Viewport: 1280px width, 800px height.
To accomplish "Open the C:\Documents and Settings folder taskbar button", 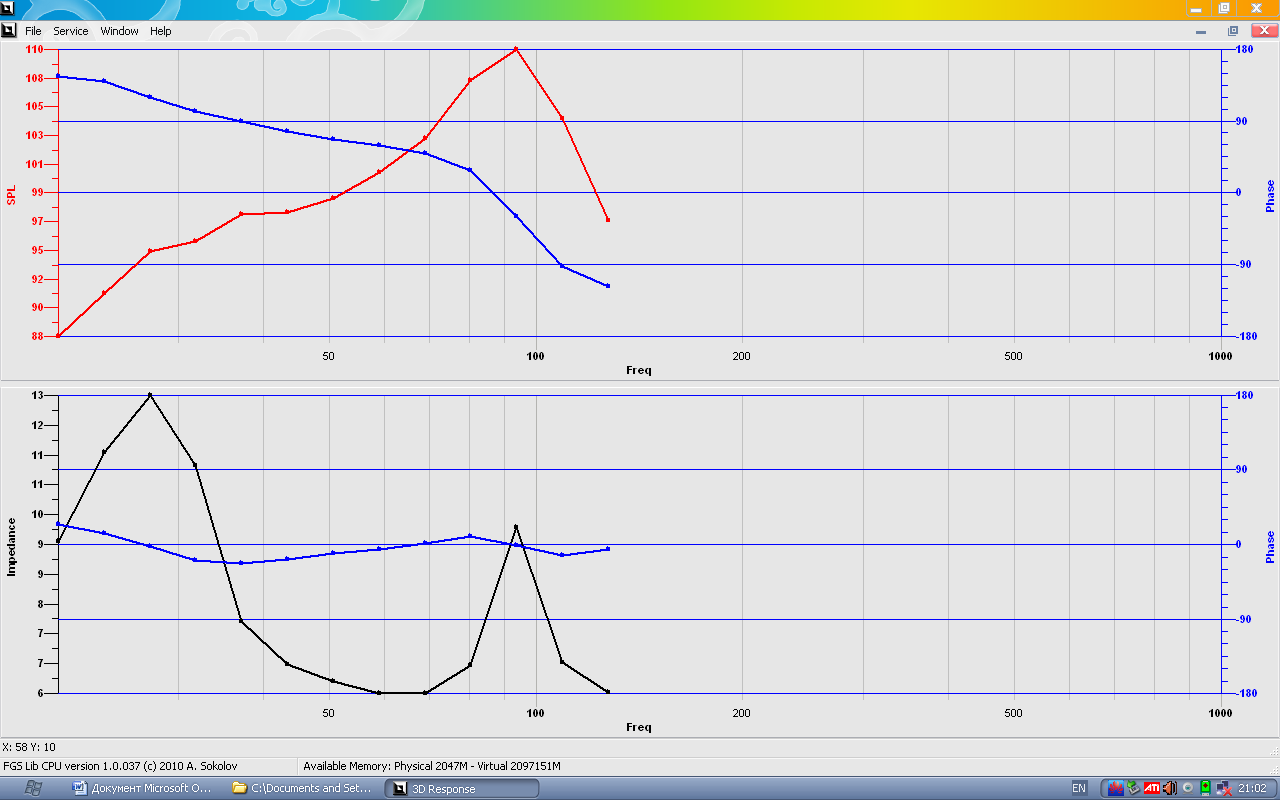I will (302, 788).
